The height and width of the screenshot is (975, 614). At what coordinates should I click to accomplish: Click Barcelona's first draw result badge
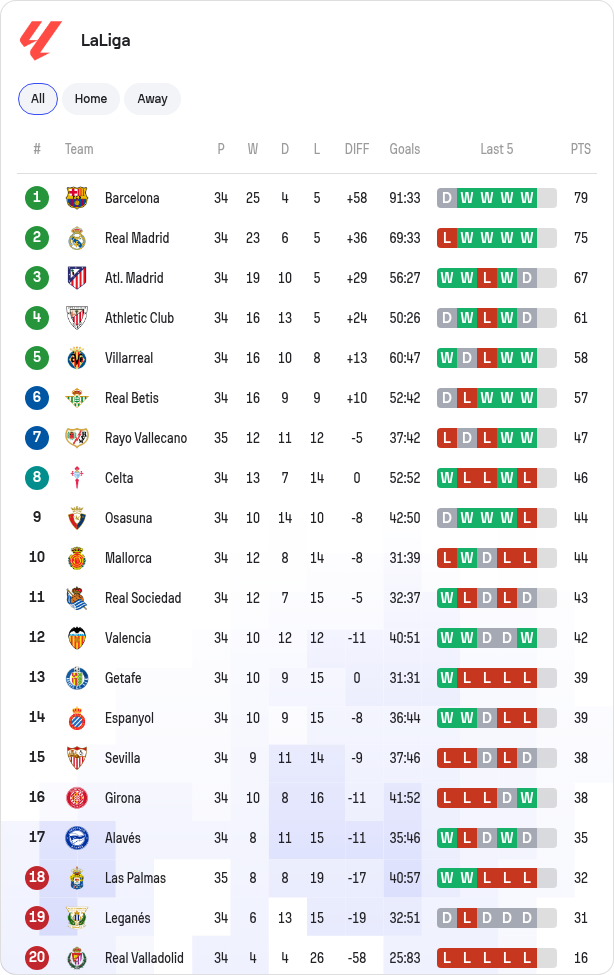point(447,198)
